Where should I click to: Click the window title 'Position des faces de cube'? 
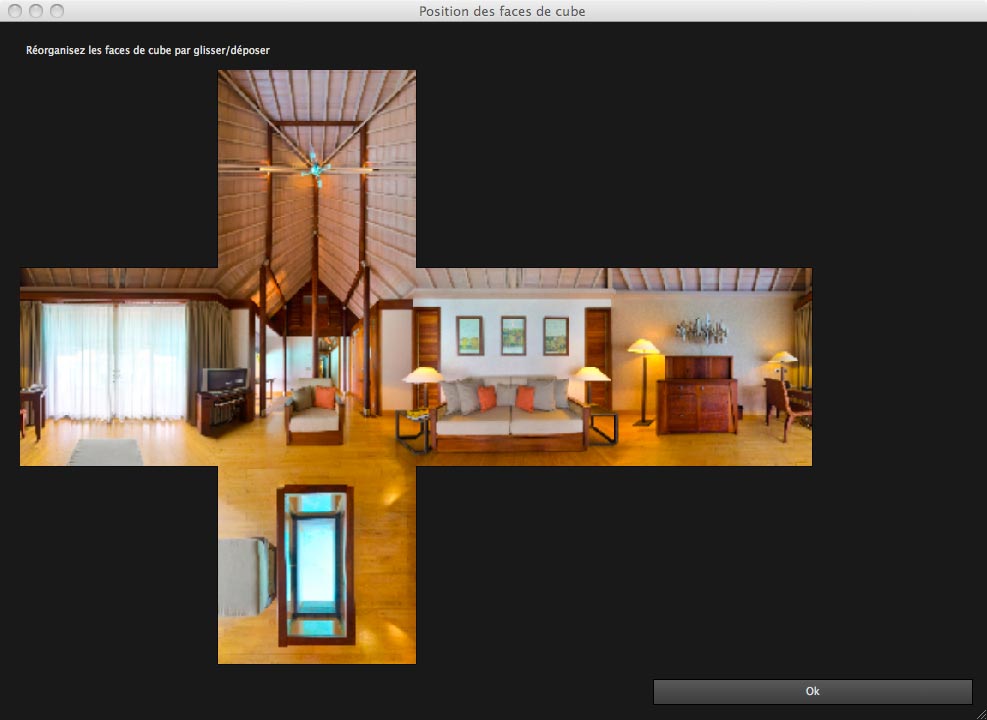pos(502,11)
